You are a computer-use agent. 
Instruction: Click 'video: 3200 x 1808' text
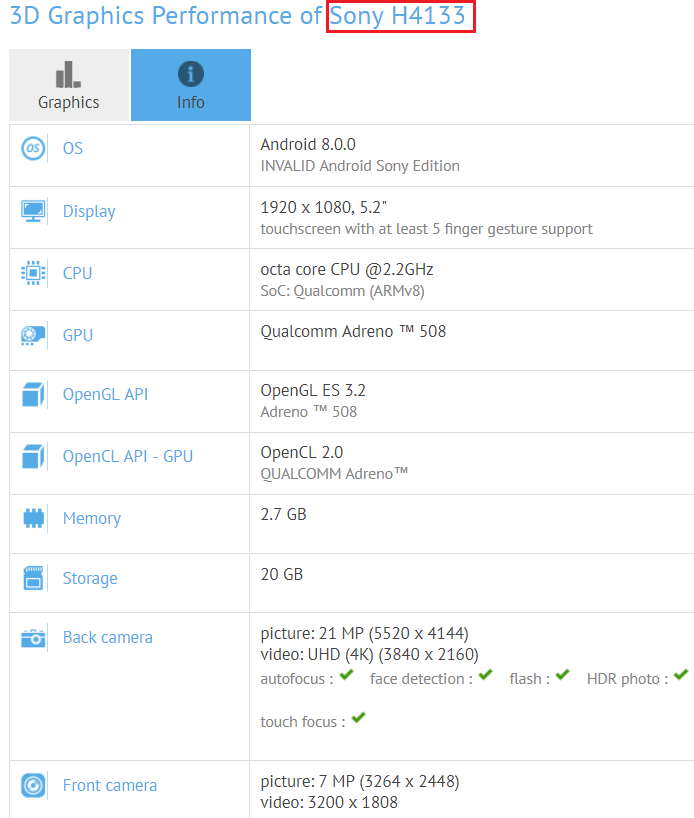click(329, 802)
